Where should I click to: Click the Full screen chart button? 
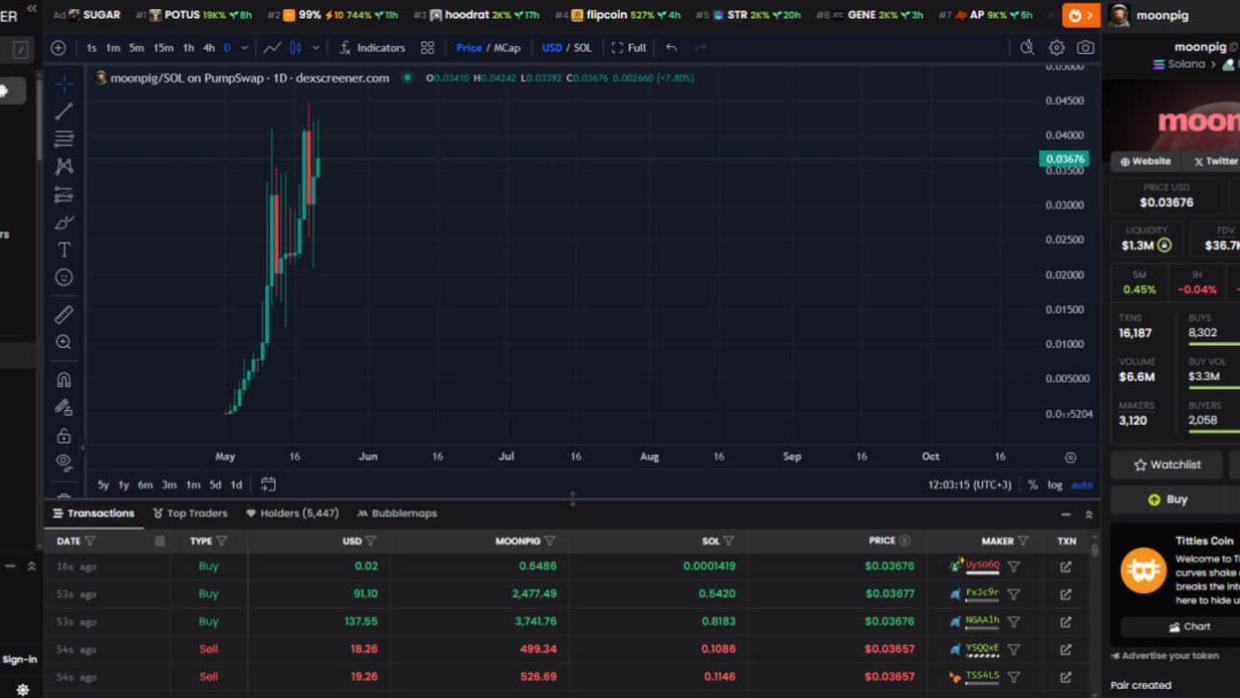click(x=629, y=48)
